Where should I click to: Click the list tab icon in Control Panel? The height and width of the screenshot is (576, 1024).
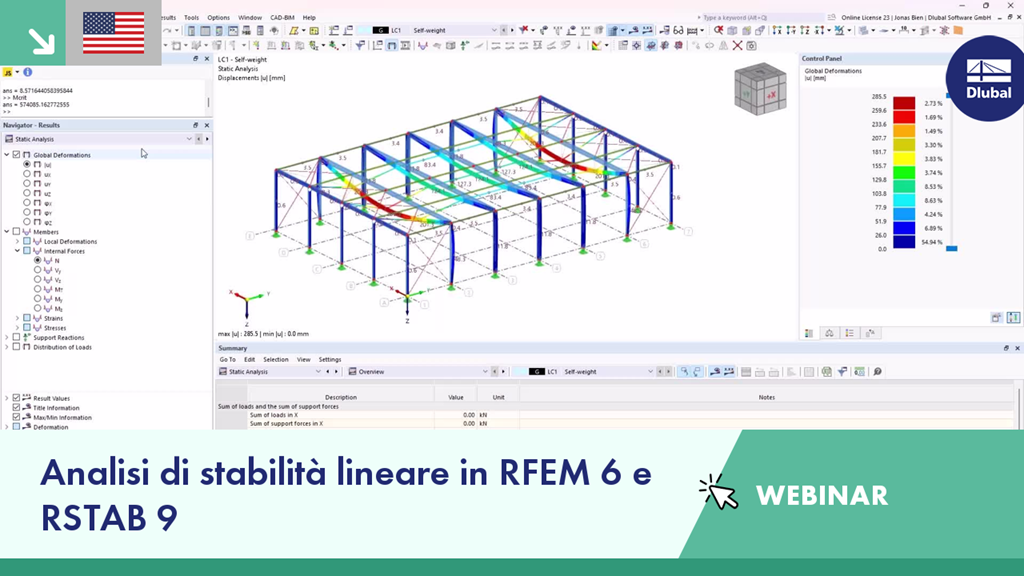click(850, 333)
